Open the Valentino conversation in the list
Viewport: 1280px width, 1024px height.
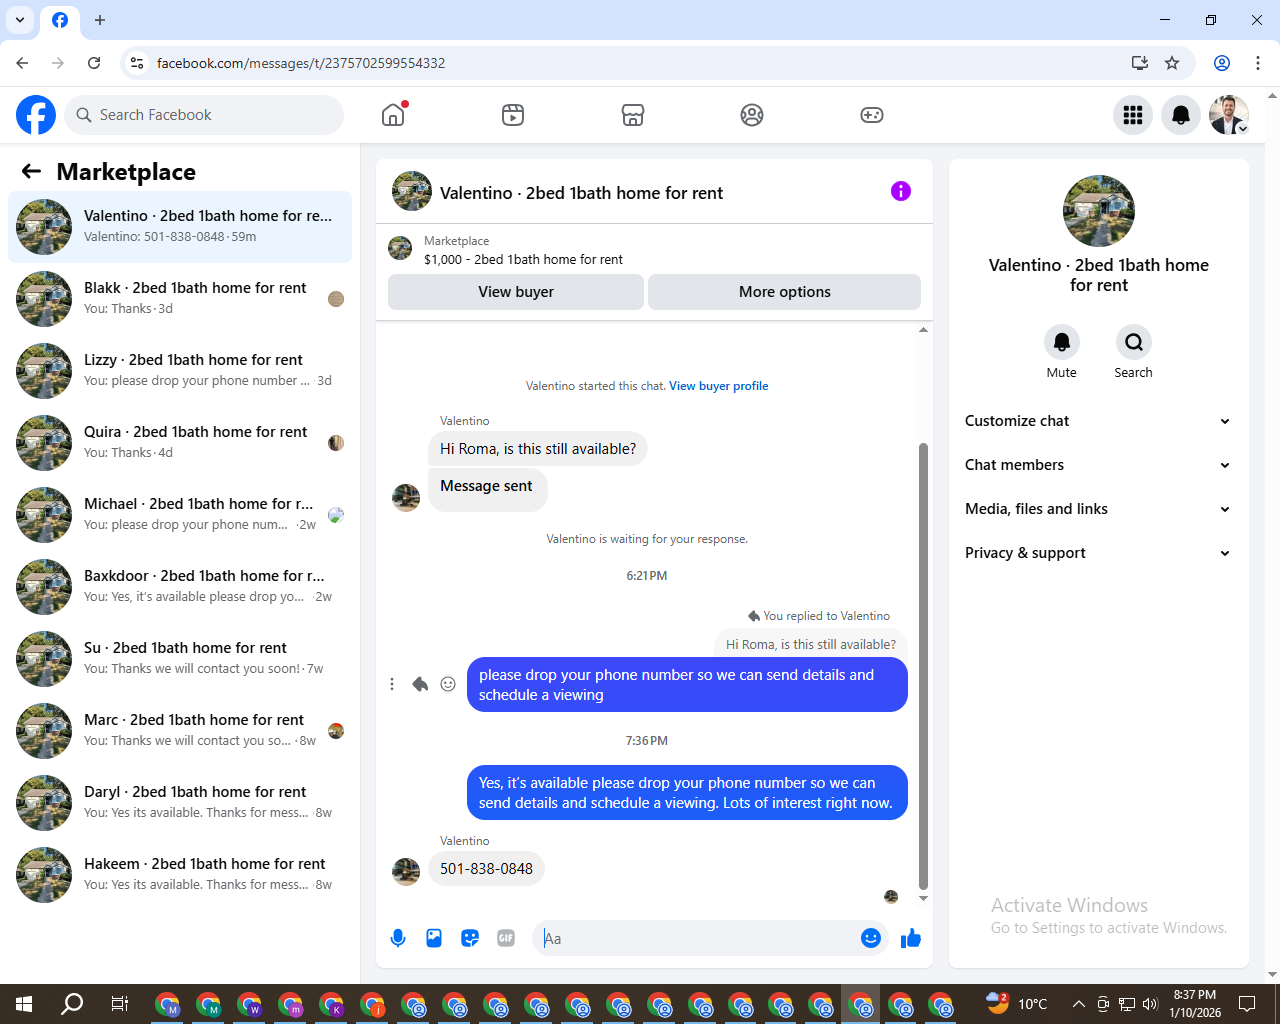(180, 227)
